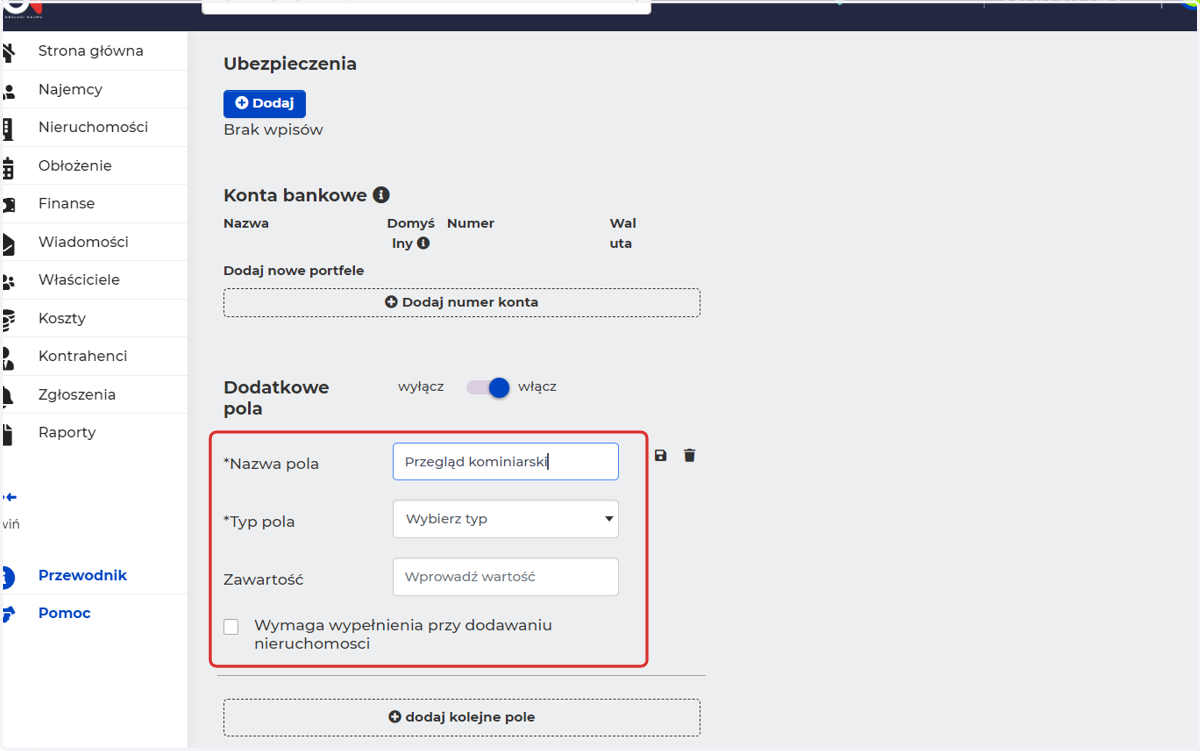Click the Zgłoszenia bell icon
The width and height of the screenshot is (1200, 751).
(8, 395)
